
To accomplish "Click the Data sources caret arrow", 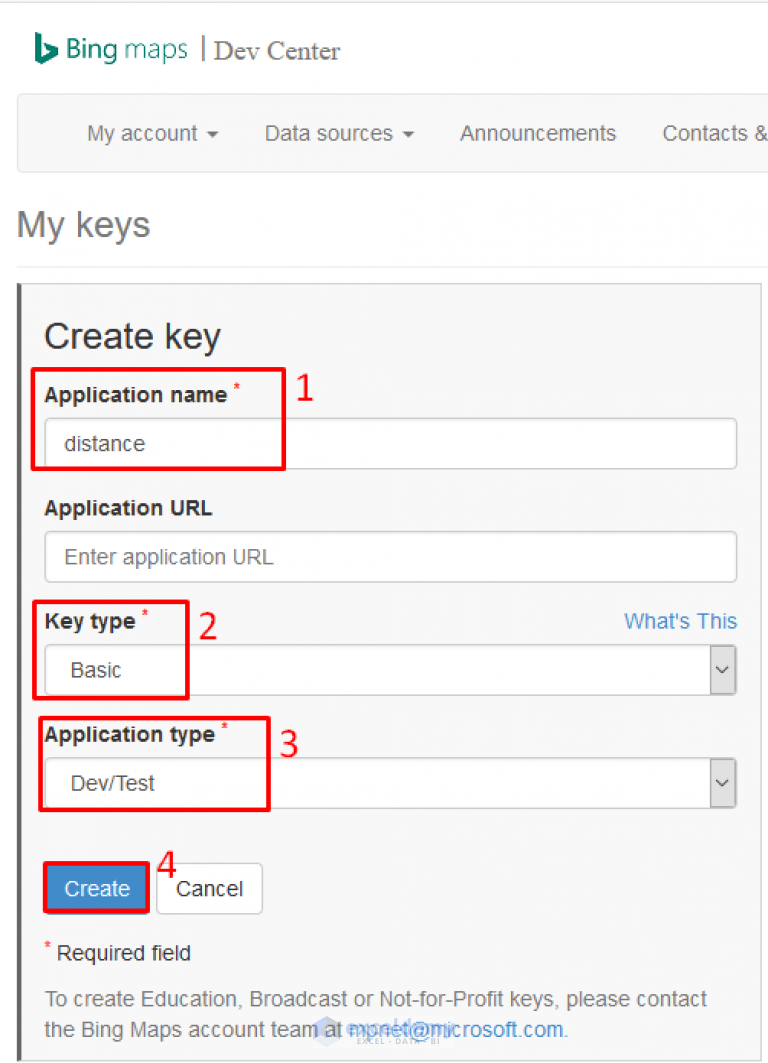I will (408, 135).
